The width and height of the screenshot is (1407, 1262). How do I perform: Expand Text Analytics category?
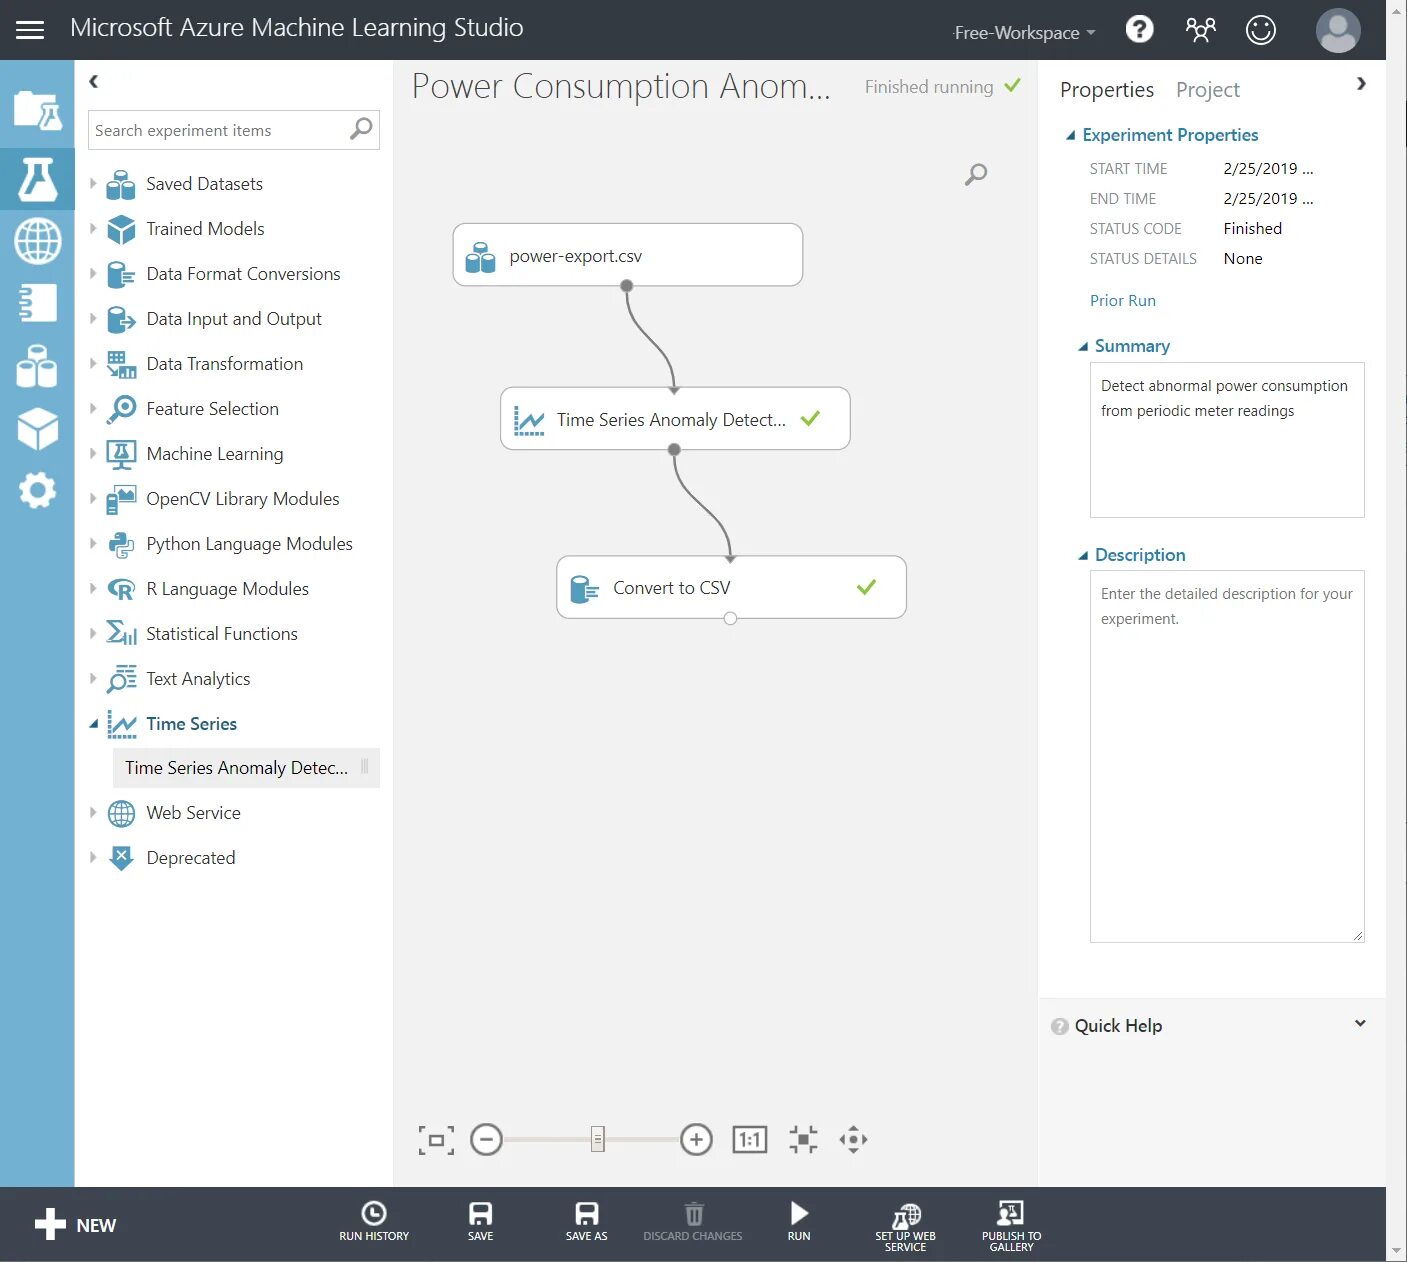click(93, 678)
